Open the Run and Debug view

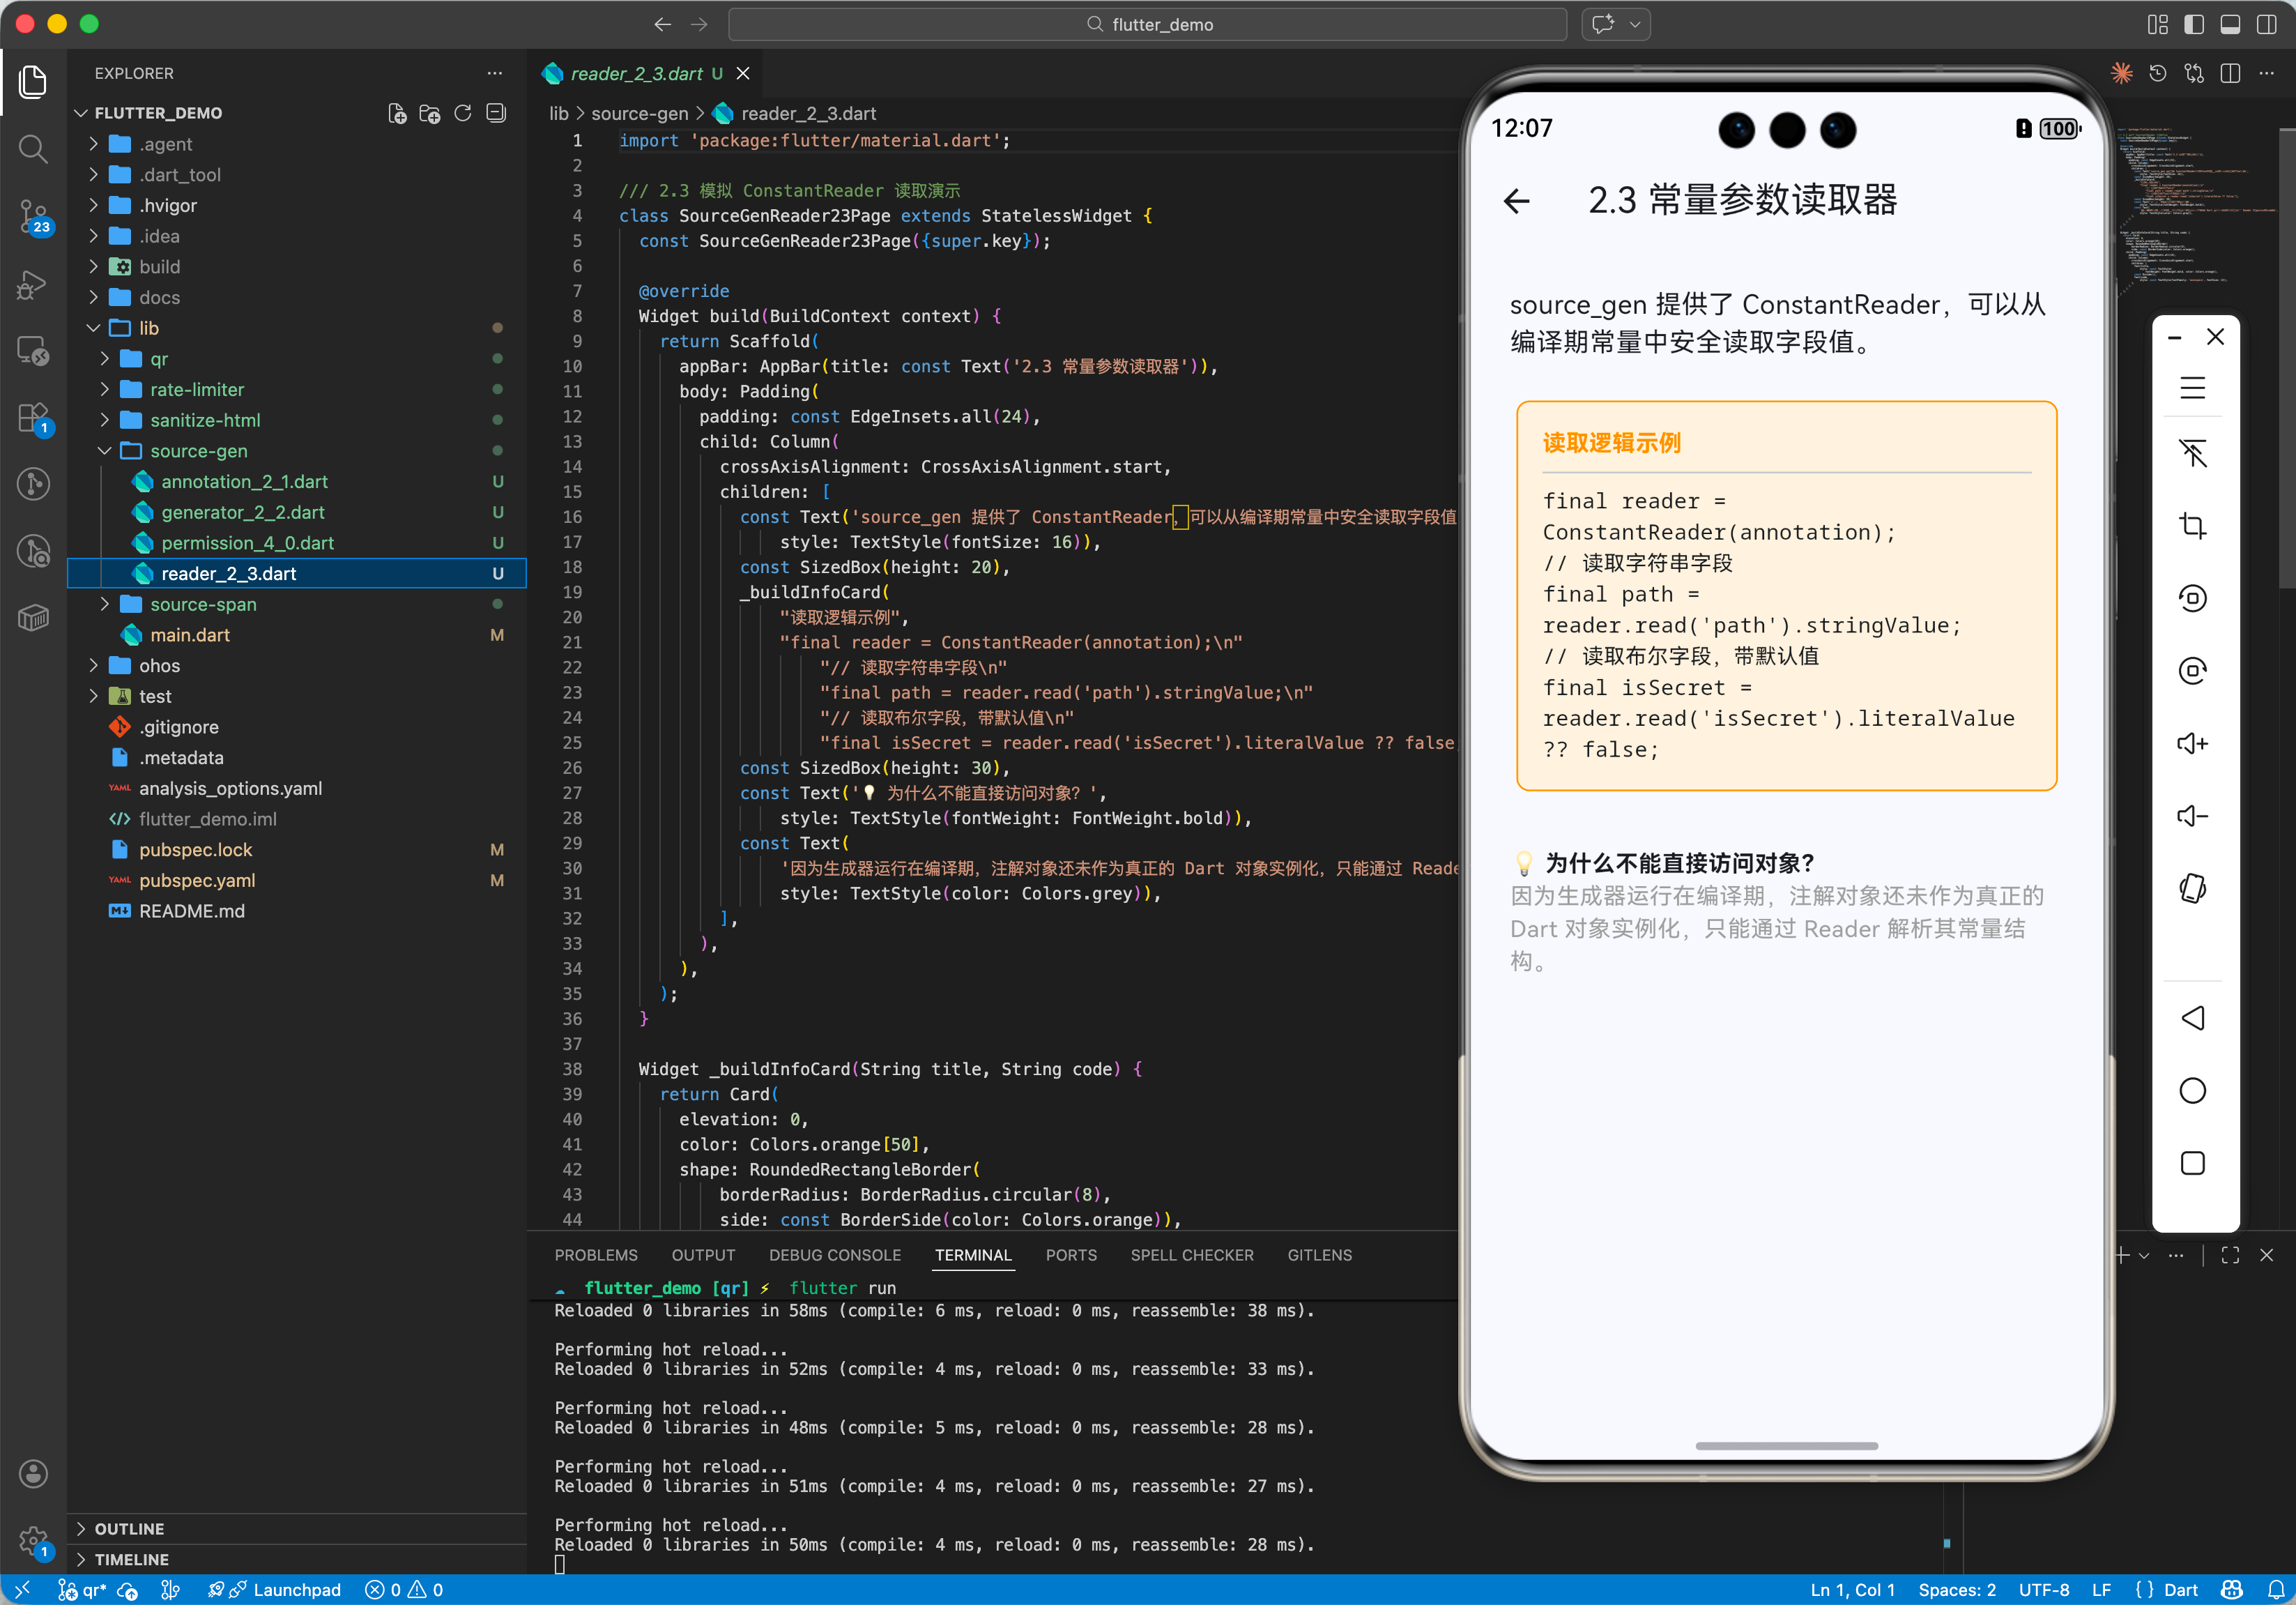[x=33, y=284]
